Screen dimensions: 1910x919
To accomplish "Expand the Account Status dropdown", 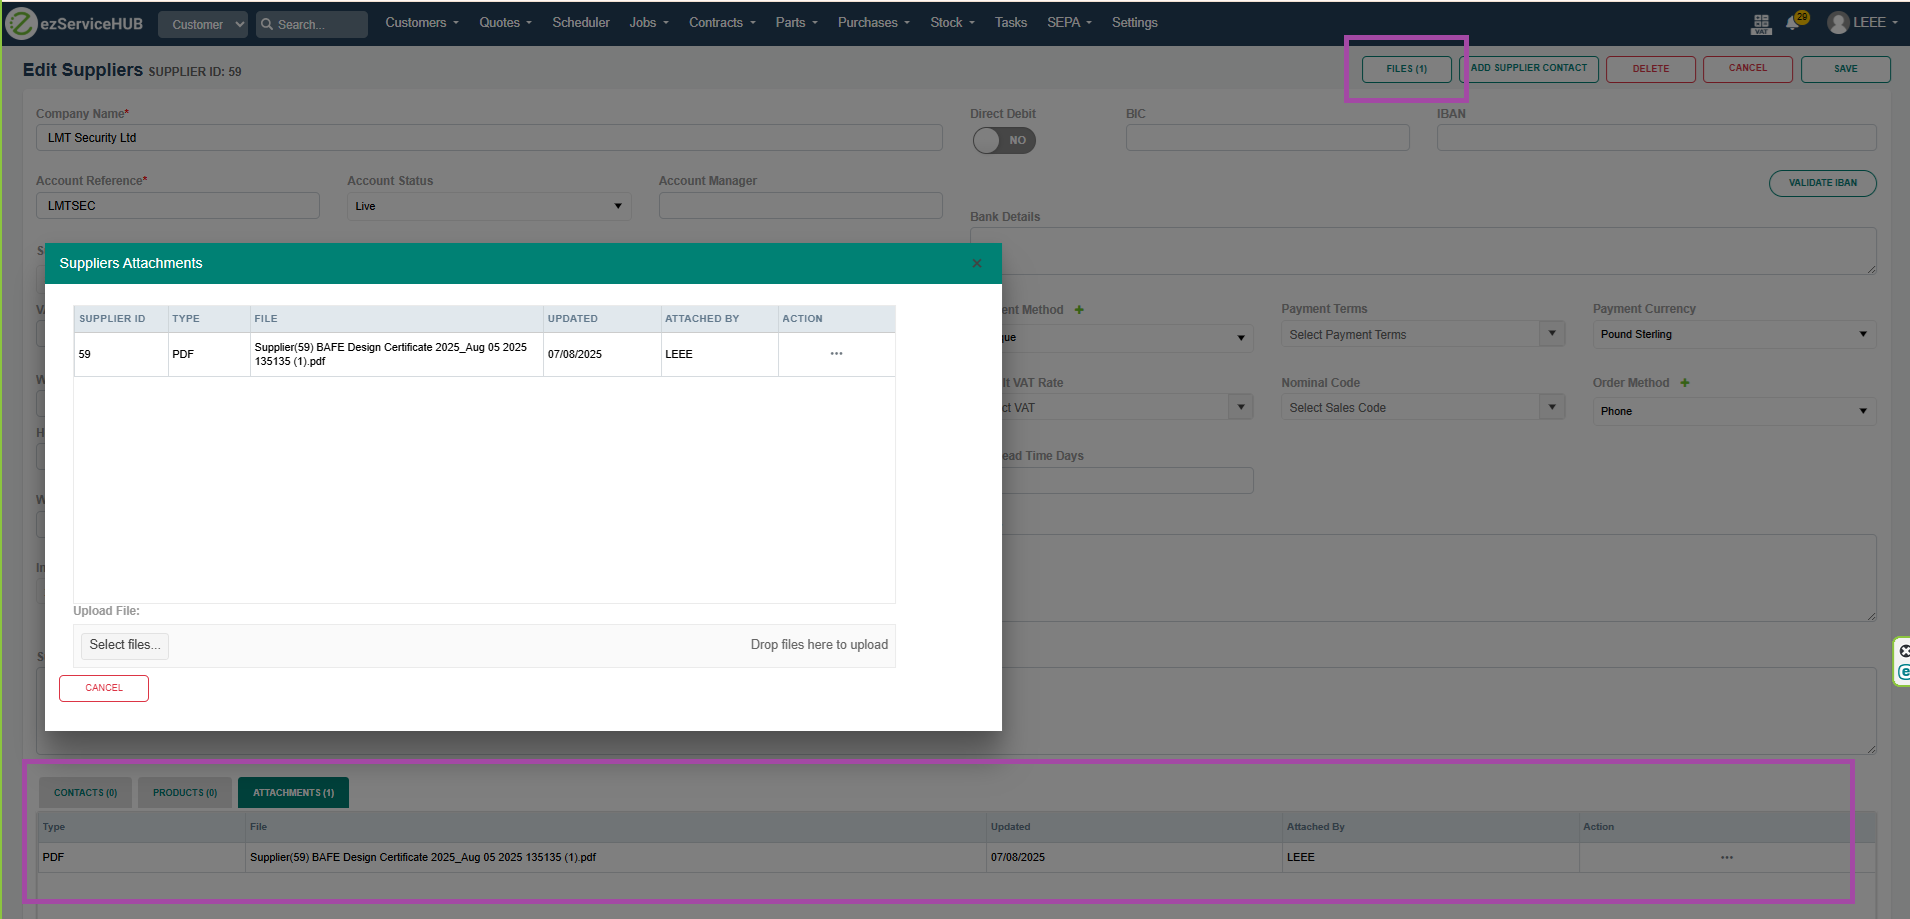I will (x=488, y=206).
